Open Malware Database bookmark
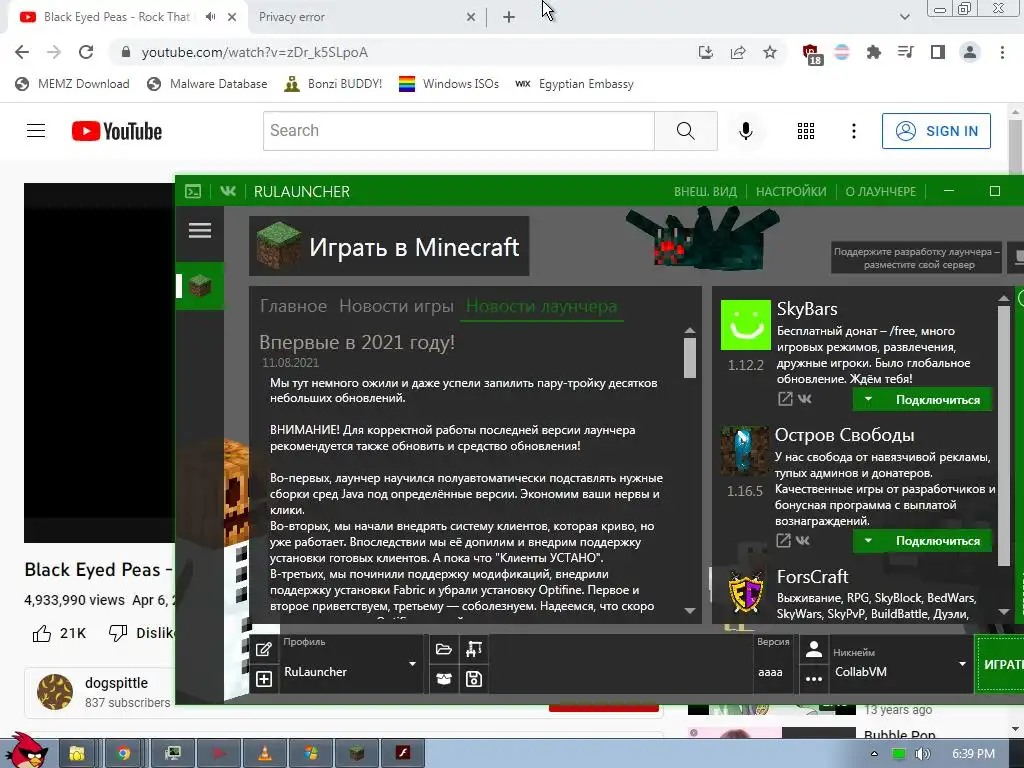 point(207,84)
